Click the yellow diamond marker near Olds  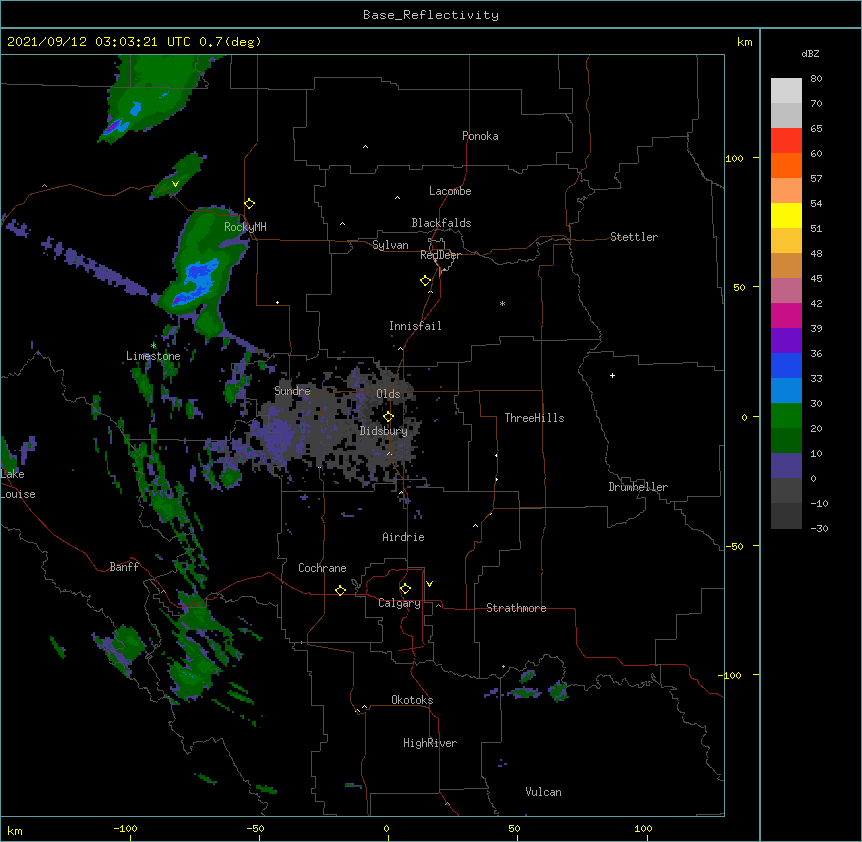[388, 417]
